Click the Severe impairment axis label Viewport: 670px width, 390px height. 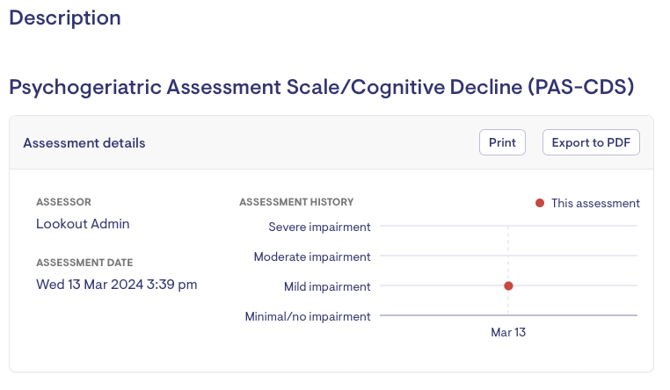point(319,227)
